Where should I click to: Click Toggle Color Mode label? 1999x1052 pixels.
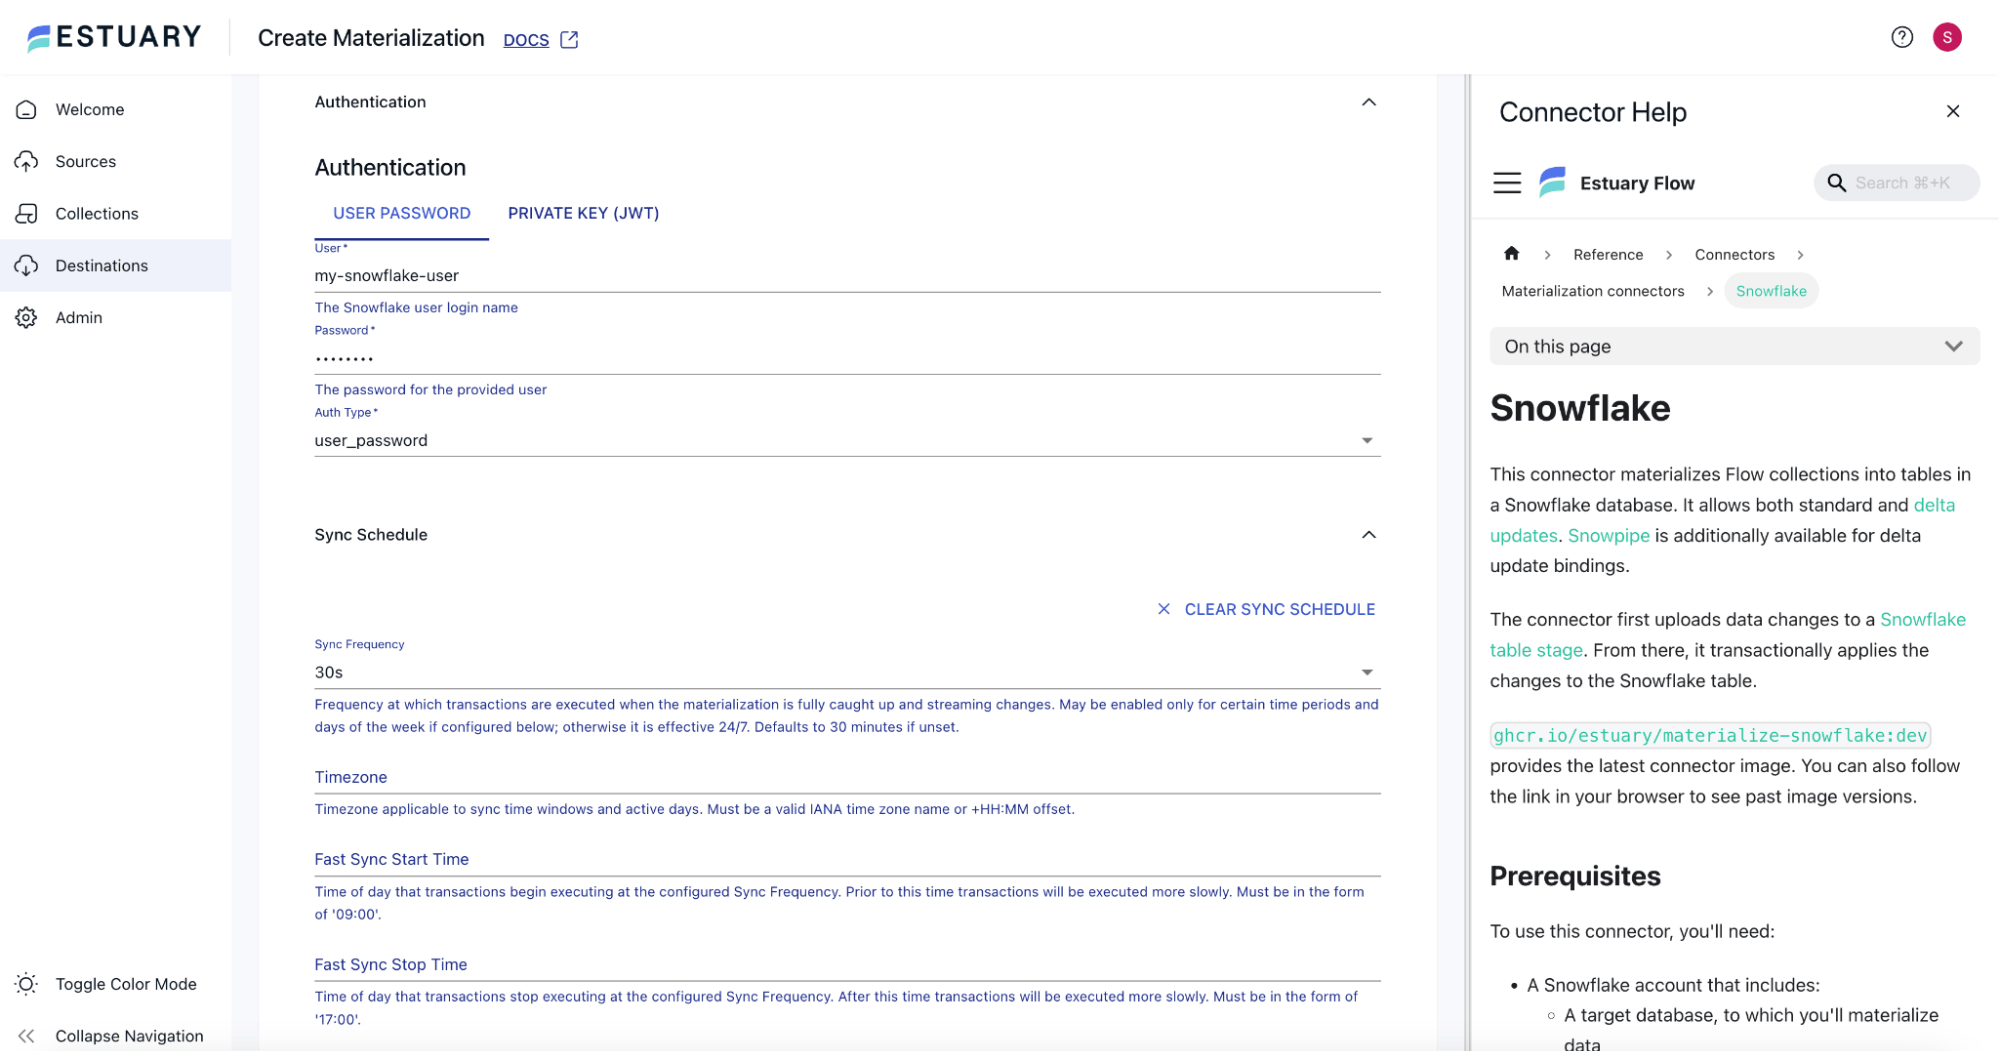pyautogui.click(x=126, y=984)
